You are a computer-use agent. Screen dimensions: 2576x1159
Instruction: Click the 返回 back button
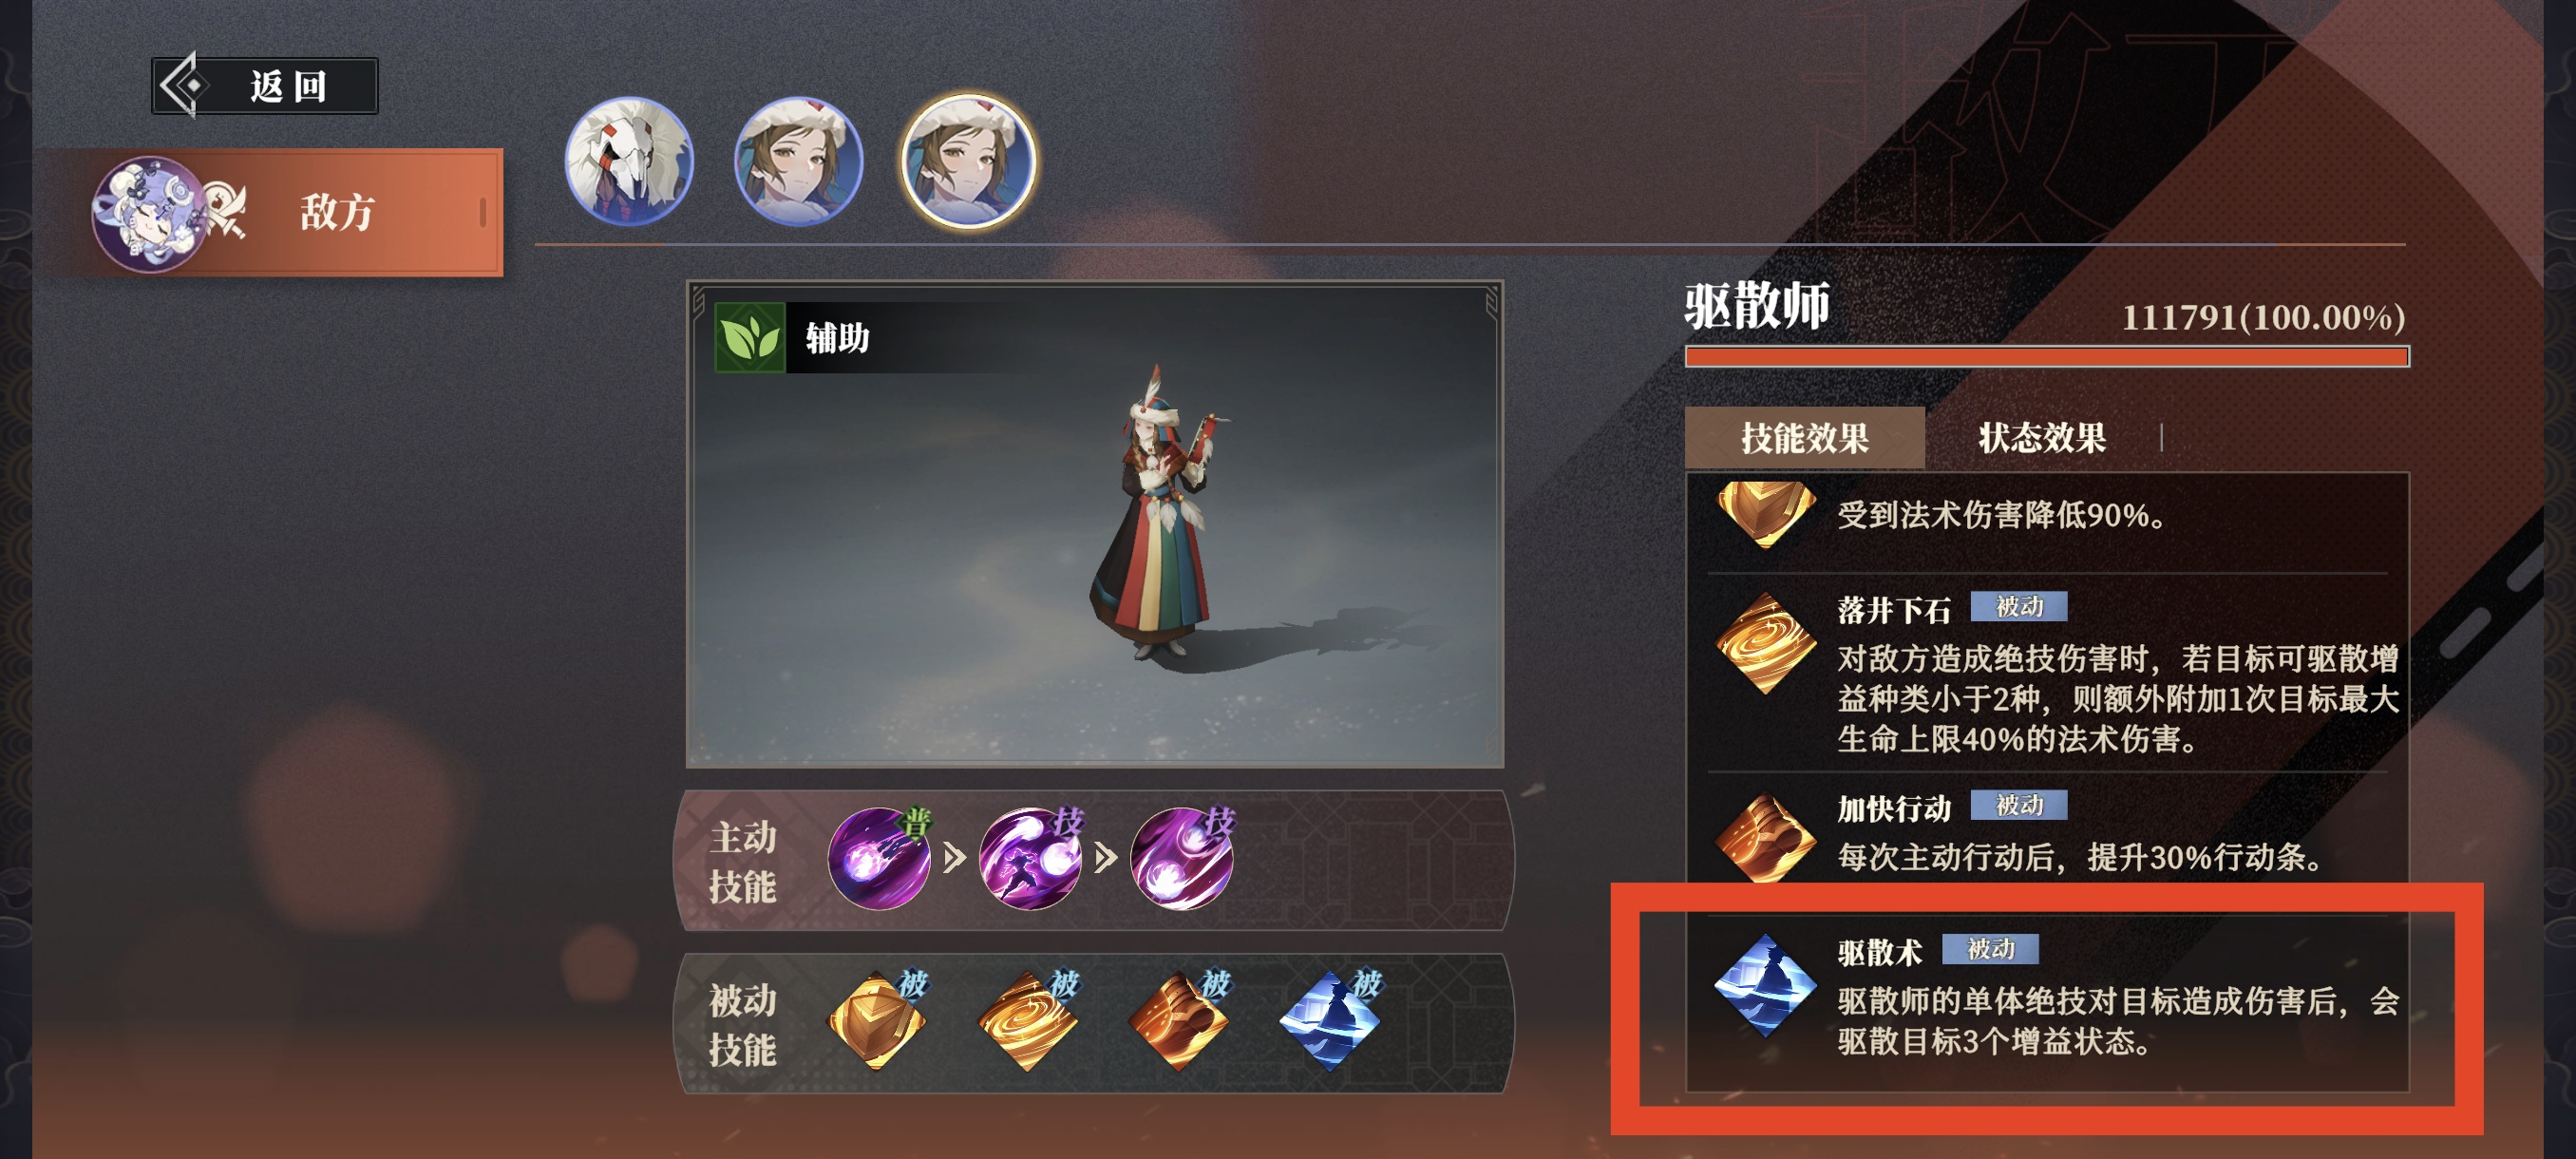[265, 86]
